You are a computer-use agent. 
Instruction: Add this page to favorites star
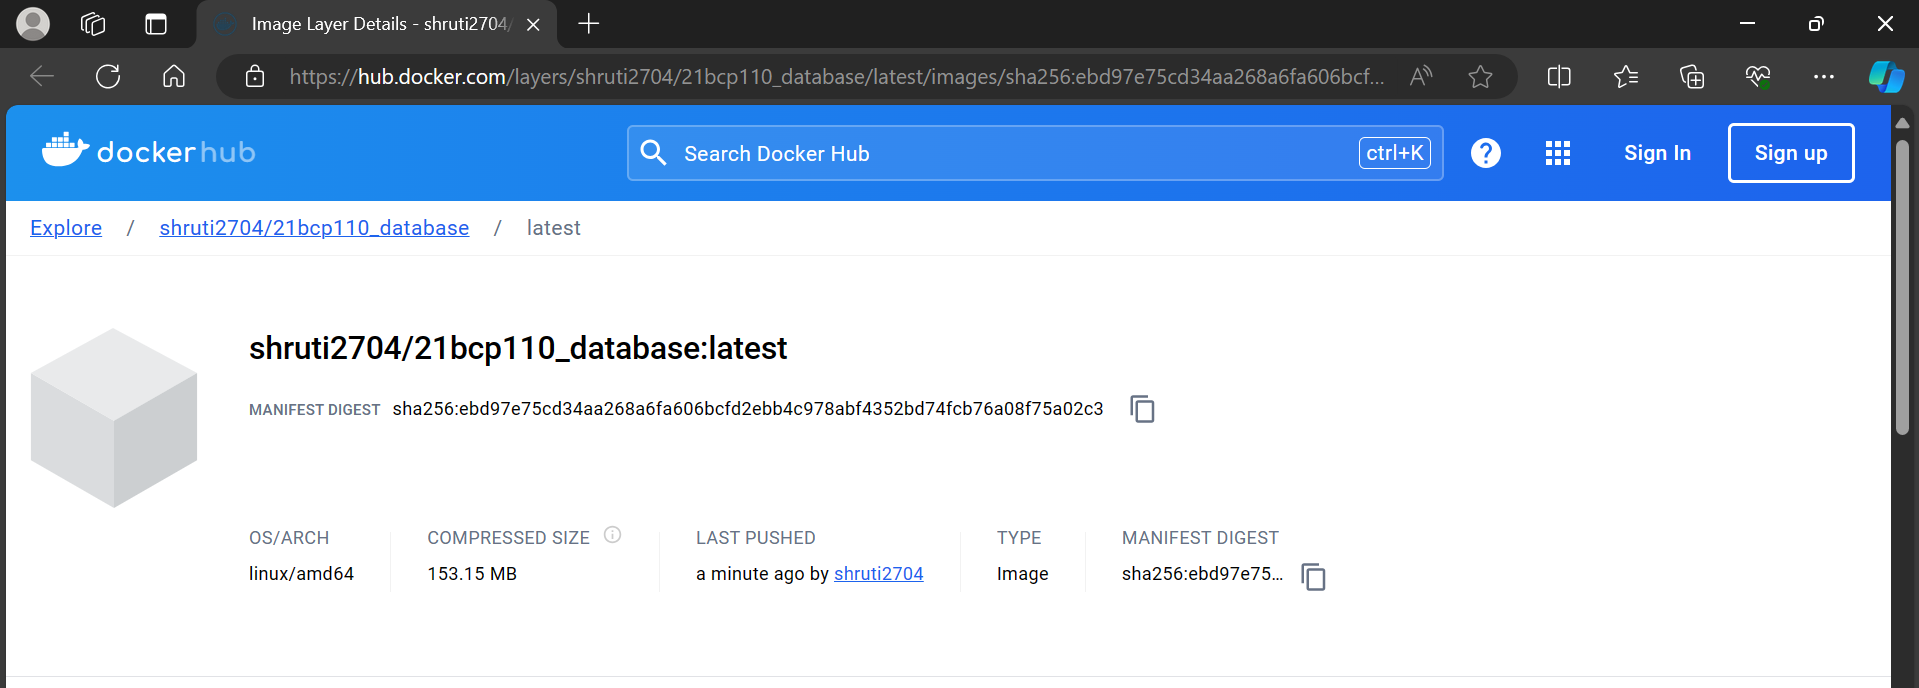(1480, 76)
